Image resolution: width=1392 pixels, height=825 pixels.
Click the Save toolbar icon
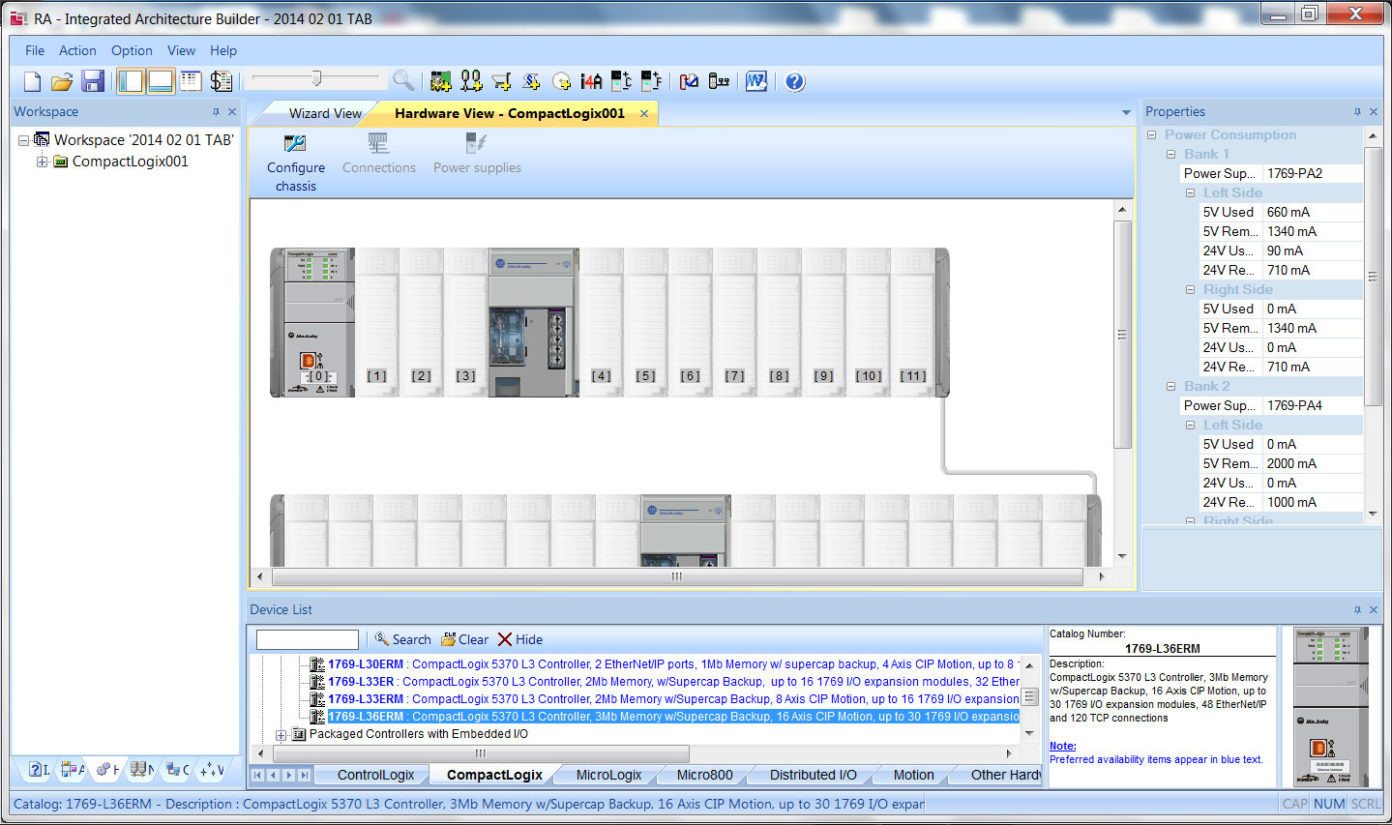pyautogui.click(x=93, y=81)
